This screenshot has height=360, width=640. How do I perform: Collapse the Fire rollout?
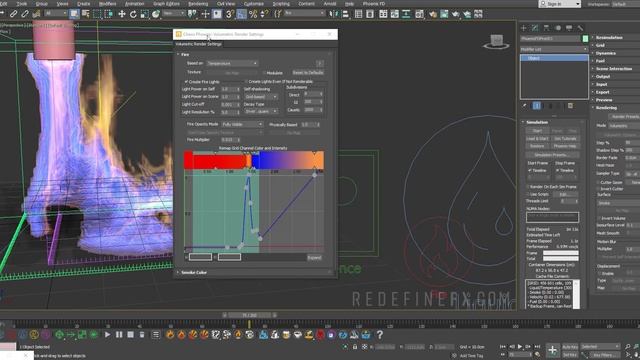pos(185,54)
